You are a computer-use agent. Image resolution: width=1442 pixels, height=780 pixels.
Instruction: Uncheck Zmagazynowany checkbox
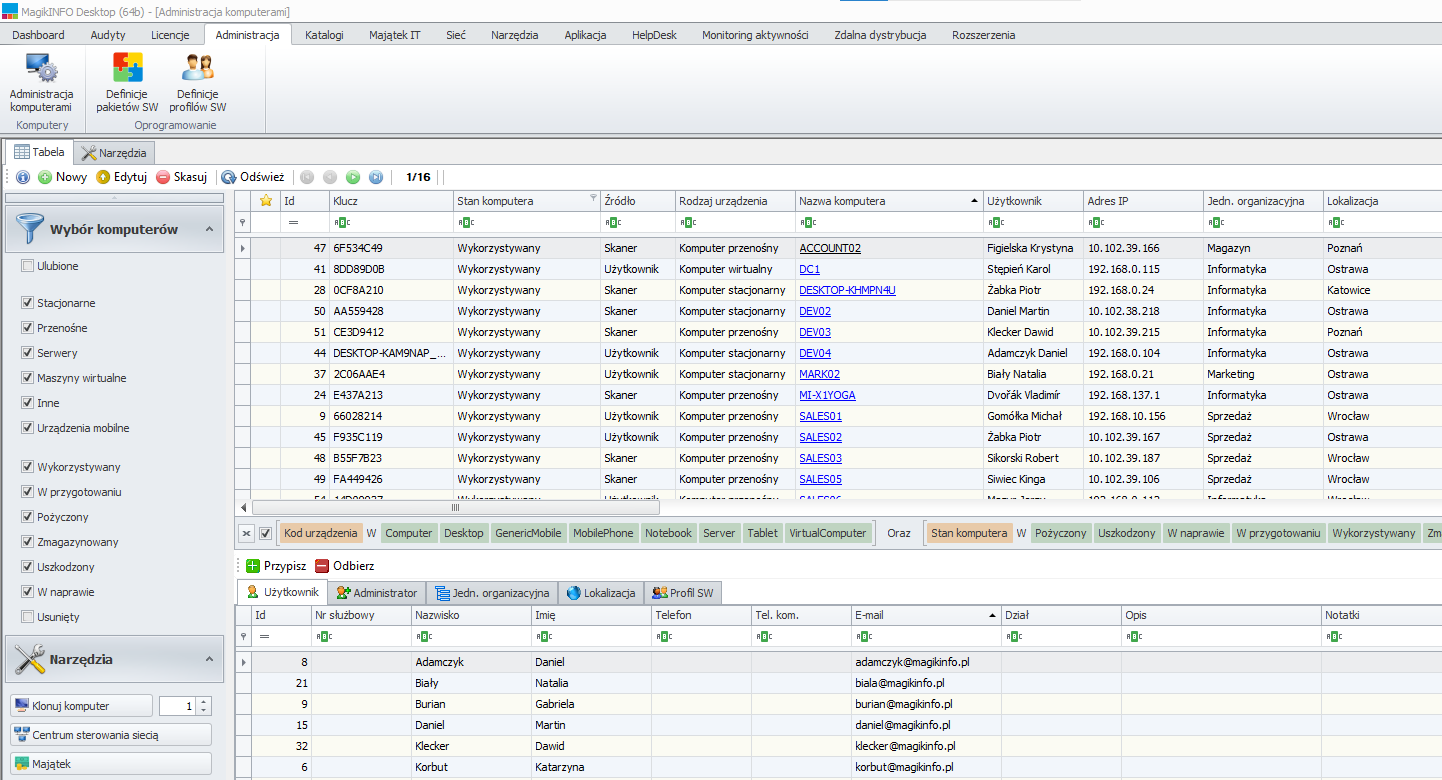[x=27, y=542]
